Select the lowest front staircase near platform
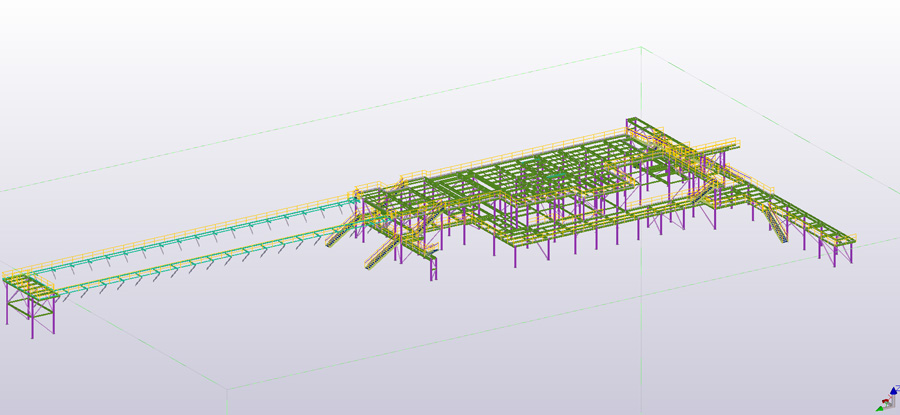 pyautogui.click(x=380, y=254)
